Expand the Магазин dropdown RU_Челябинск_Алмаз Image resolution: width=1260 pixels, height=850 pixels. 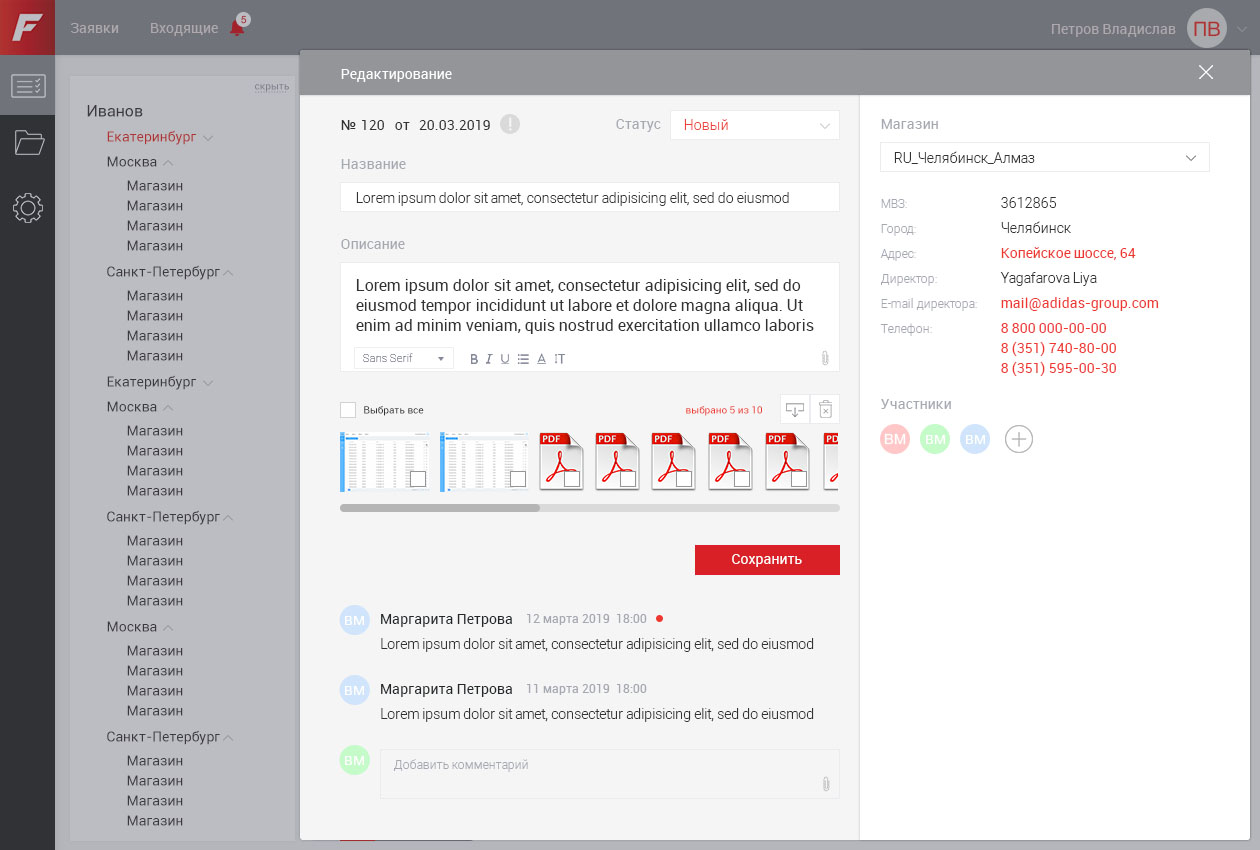coord(1044,158)
